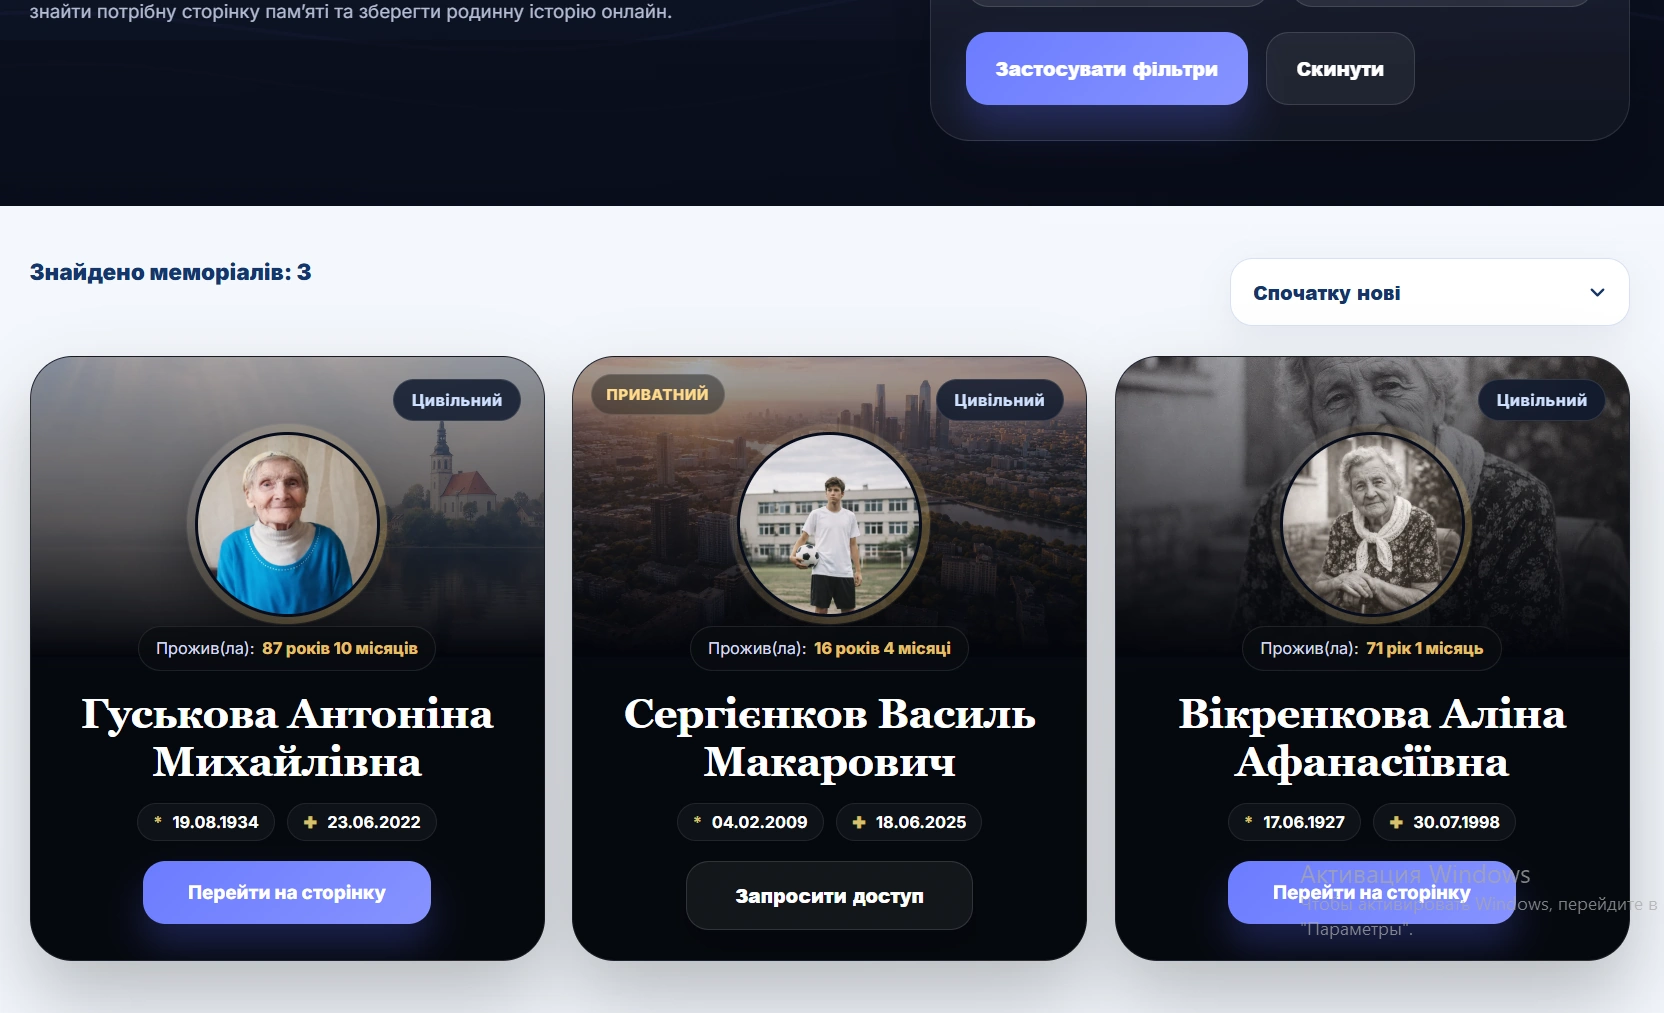Click Вікренкова Аліна's portrait photo
The image size is (1664, 1013).
(x=1372, y=524)
